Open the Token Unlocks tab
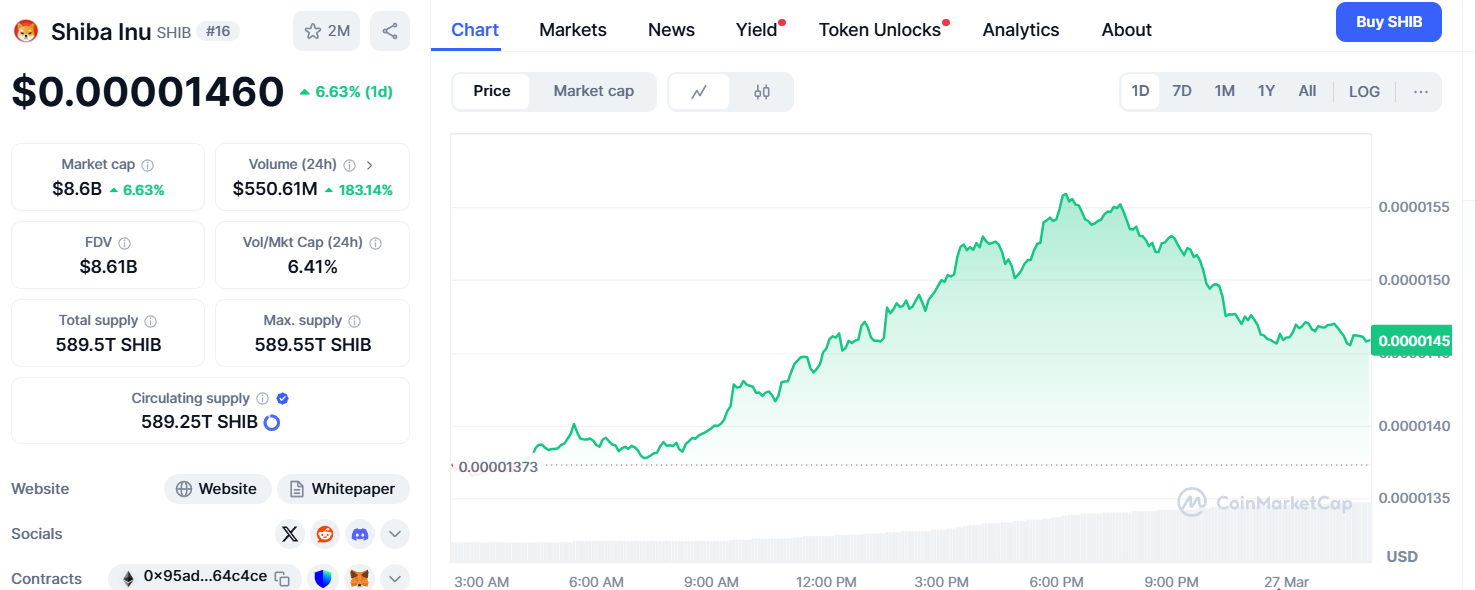The width and height of the screenshot is (1475, 590). point(880,30)
